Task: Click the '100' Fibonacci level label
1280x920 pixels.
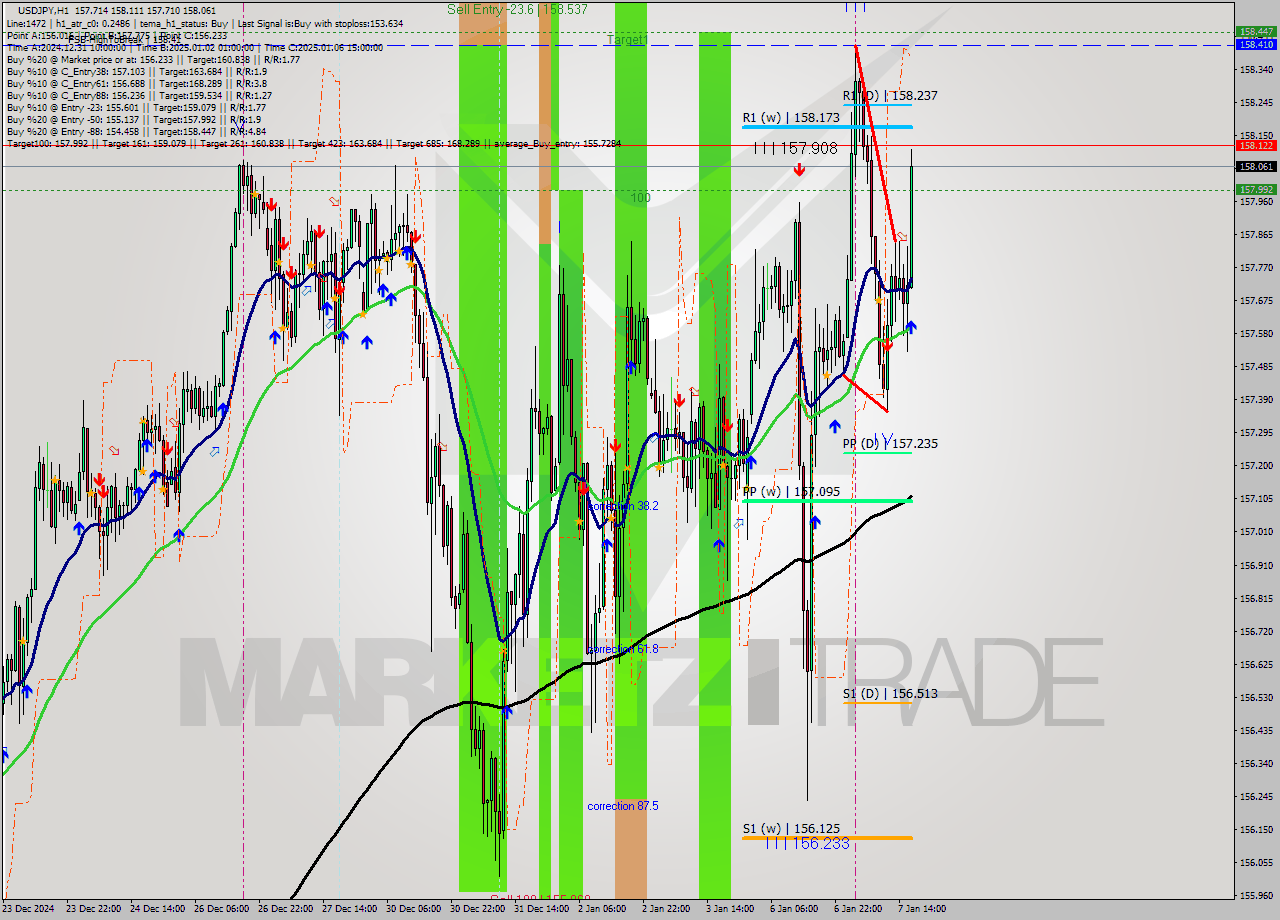Action: pyautogui.click(x=640, y=198)
